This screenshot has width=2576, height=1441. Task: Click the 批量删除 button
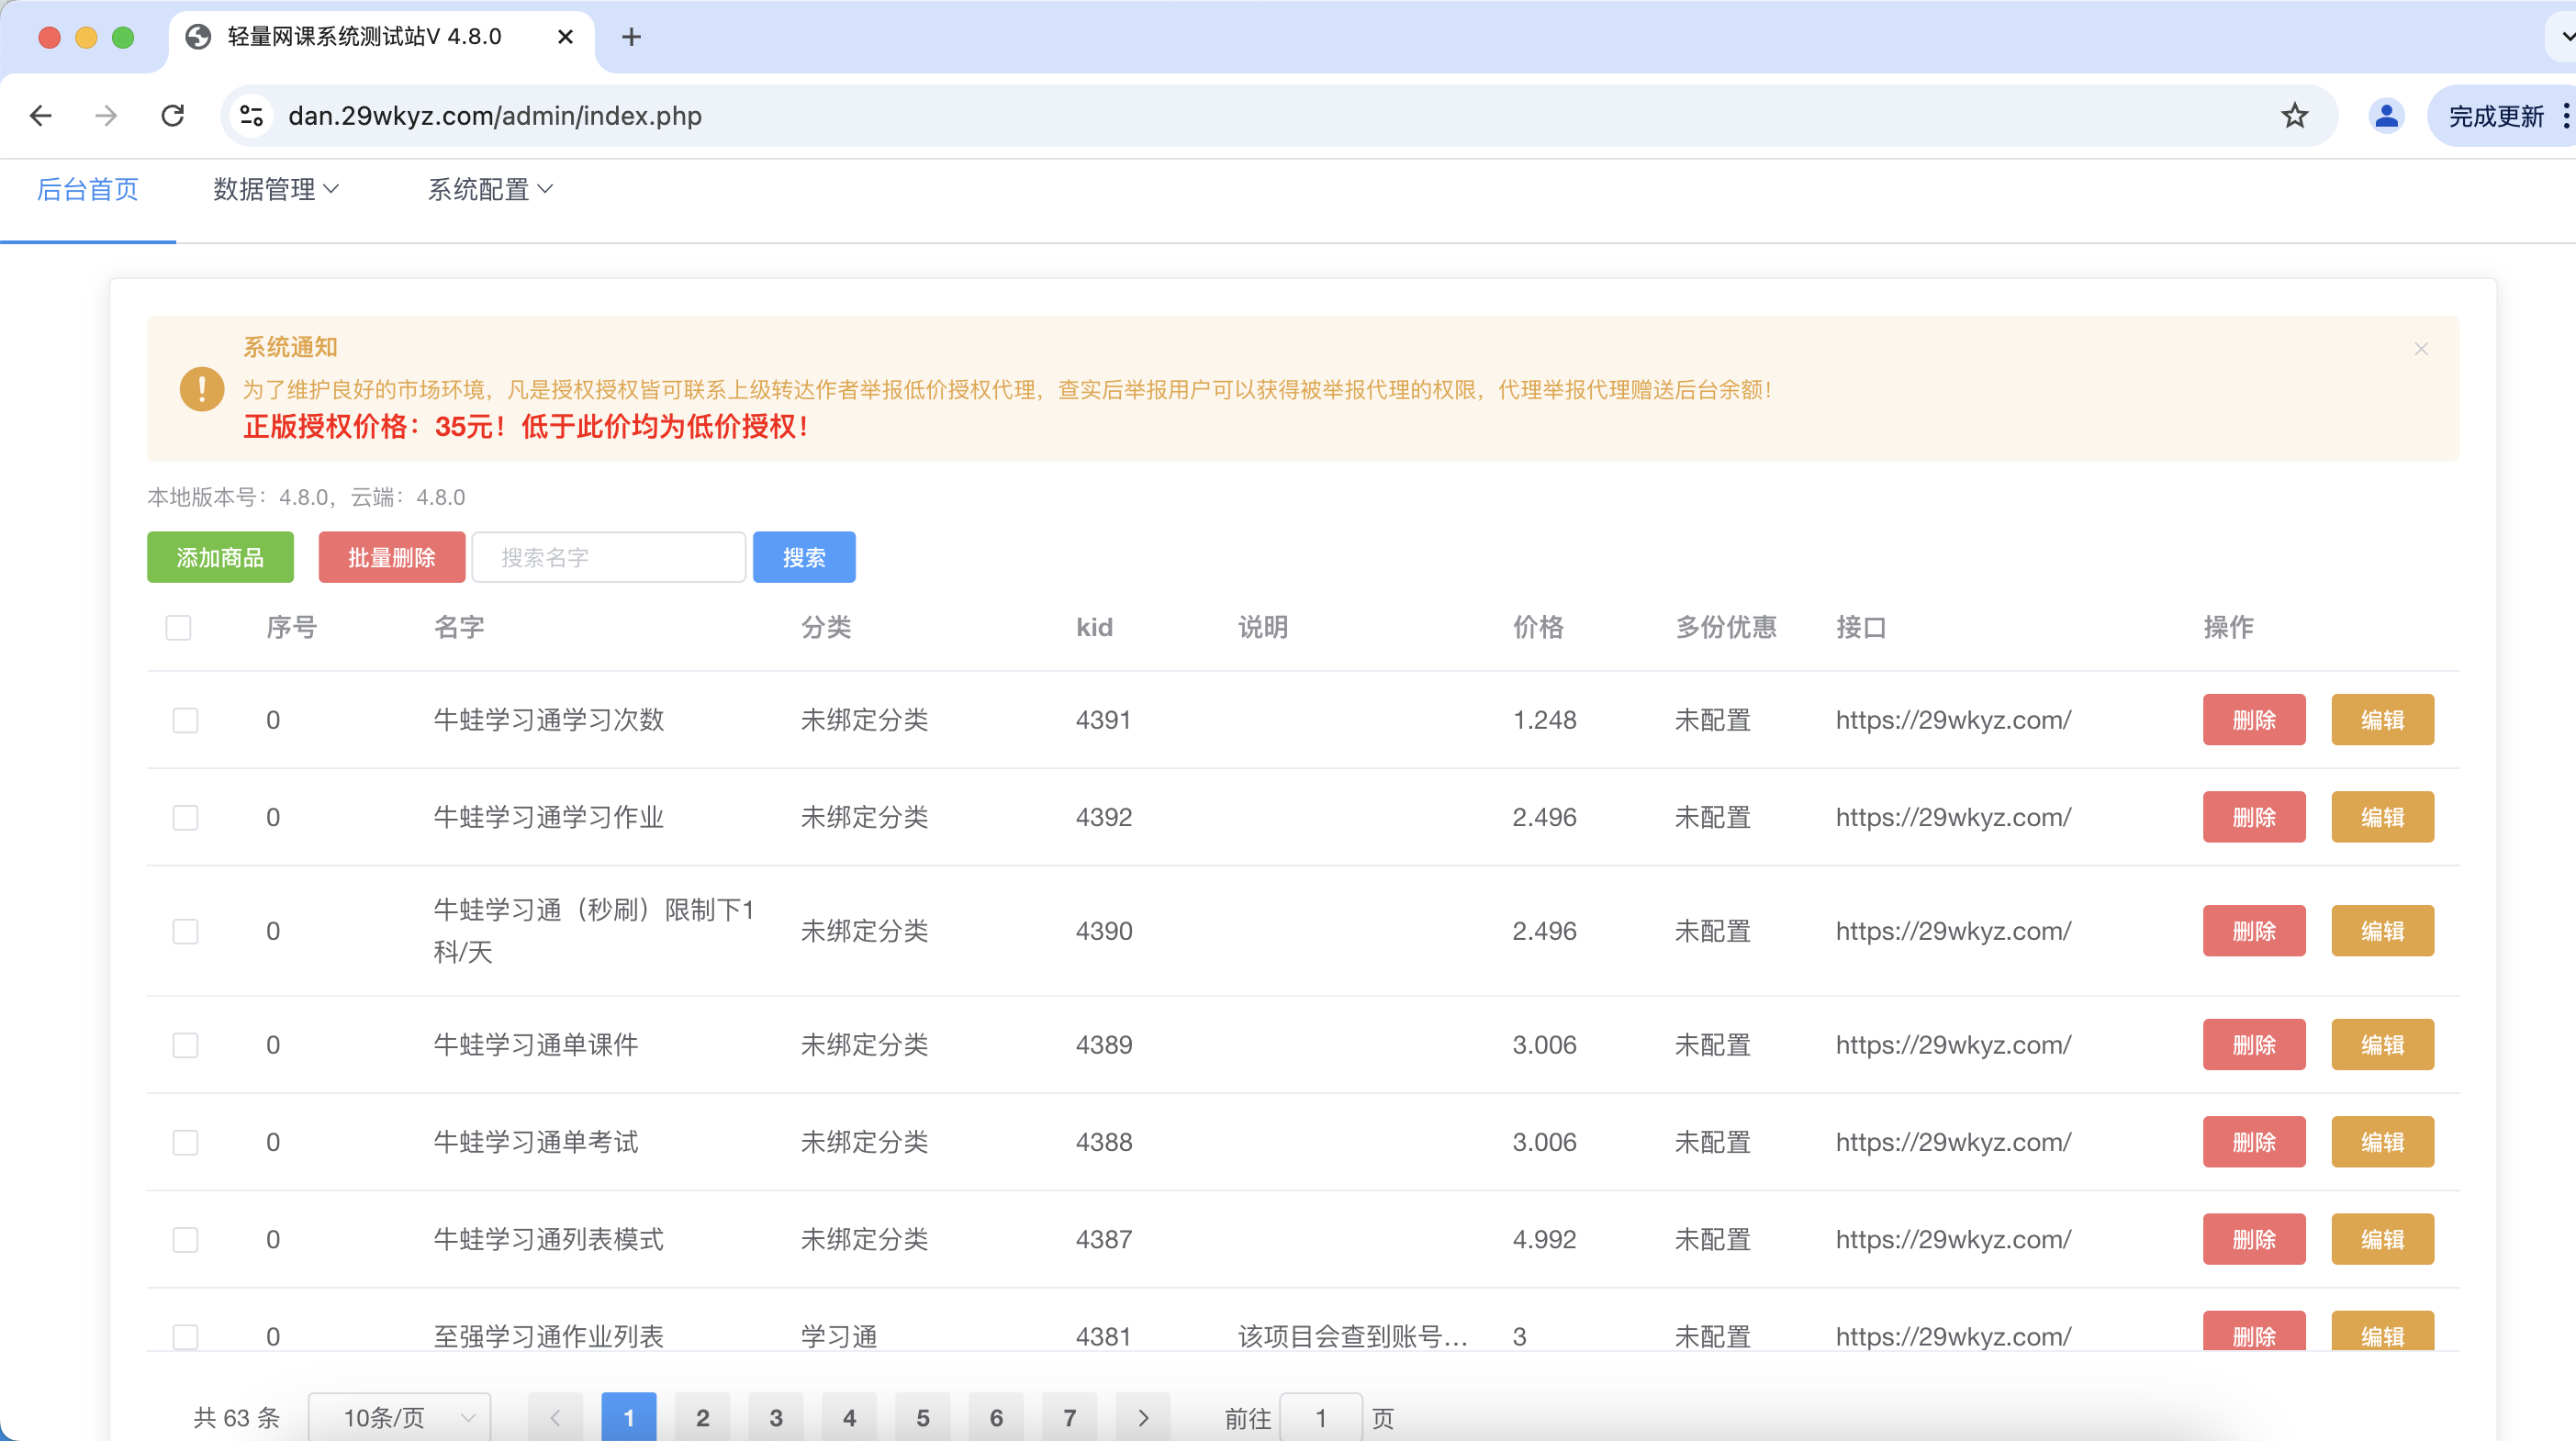tap(392, 557)
